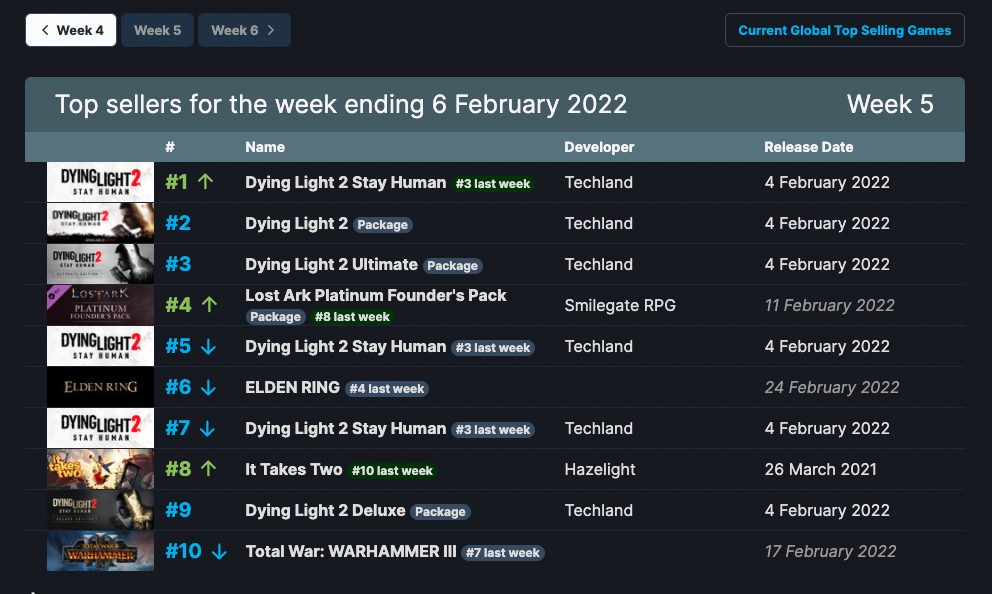Click the #2 rank number
The width and height of the screenshot is (992, 594).
pos(178,223)
